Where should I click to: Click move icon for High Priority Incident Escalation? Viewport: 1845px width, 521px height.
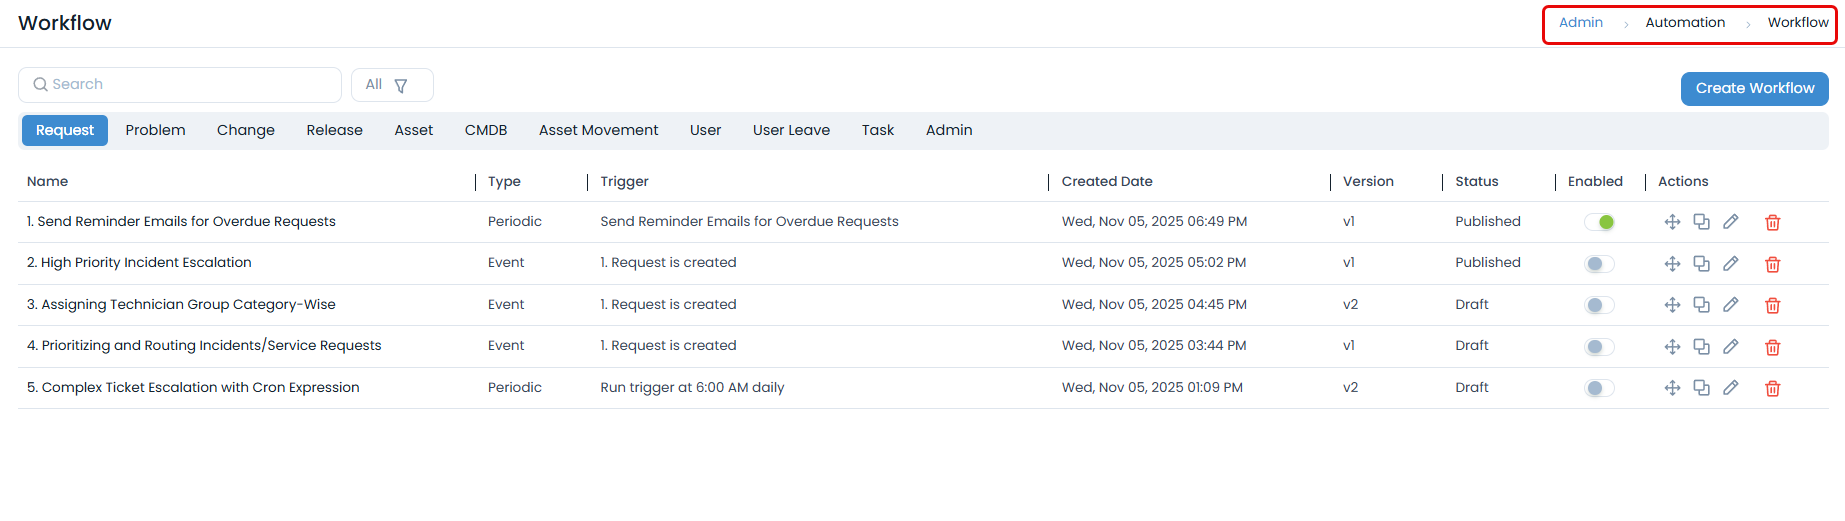click(1672, 264)
